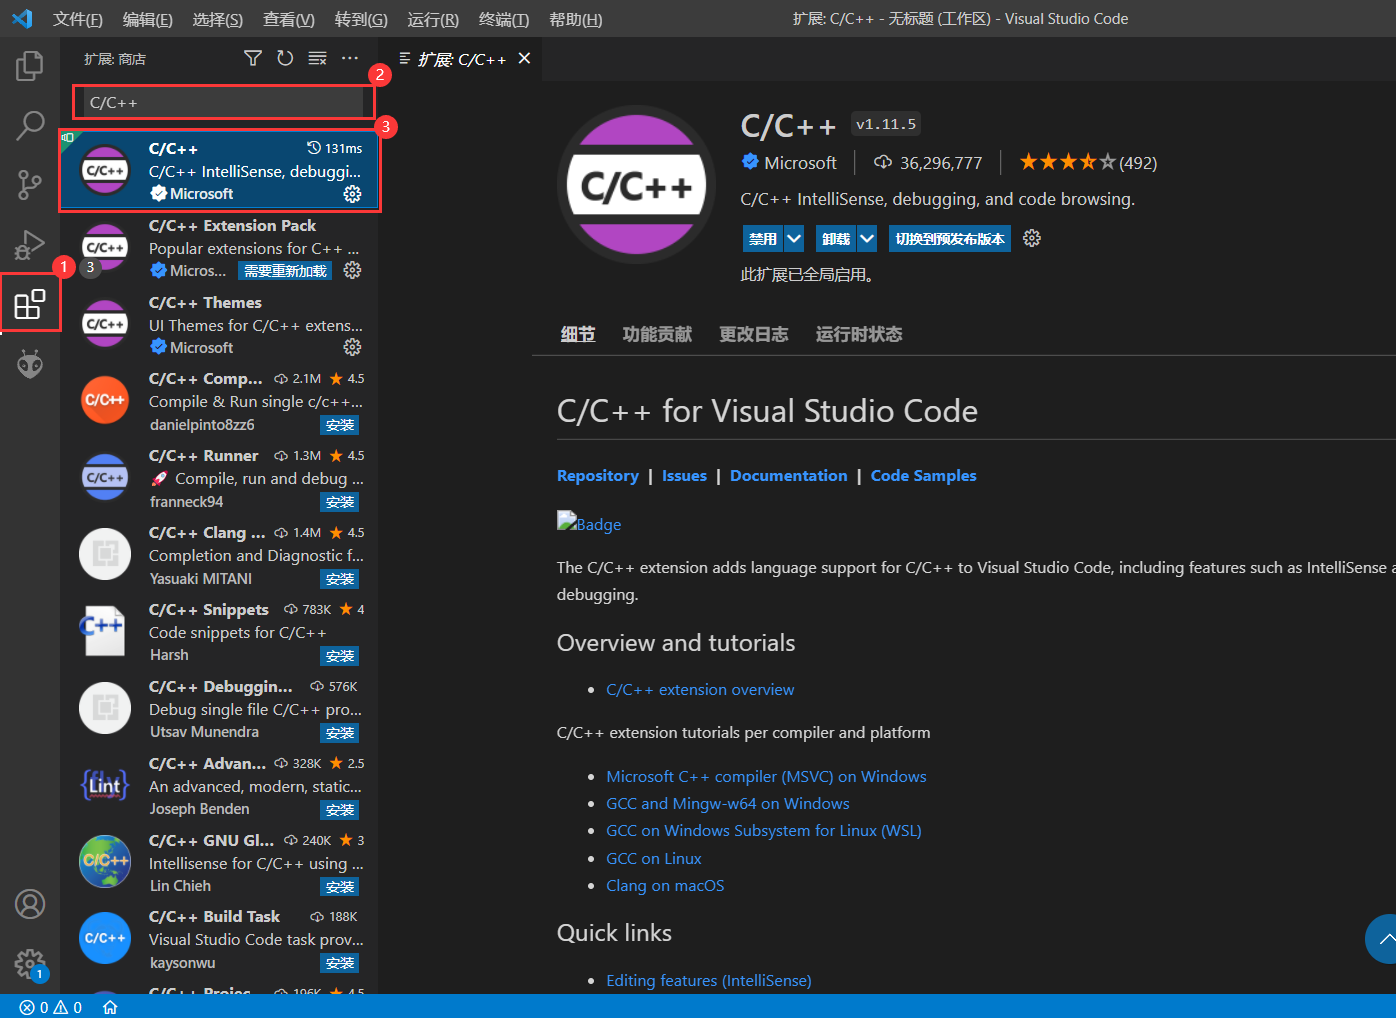Viewport: 1396px width, 1018px height.
Task: Open the 编辑(E) menu
Action: click(x=148, y=19)
